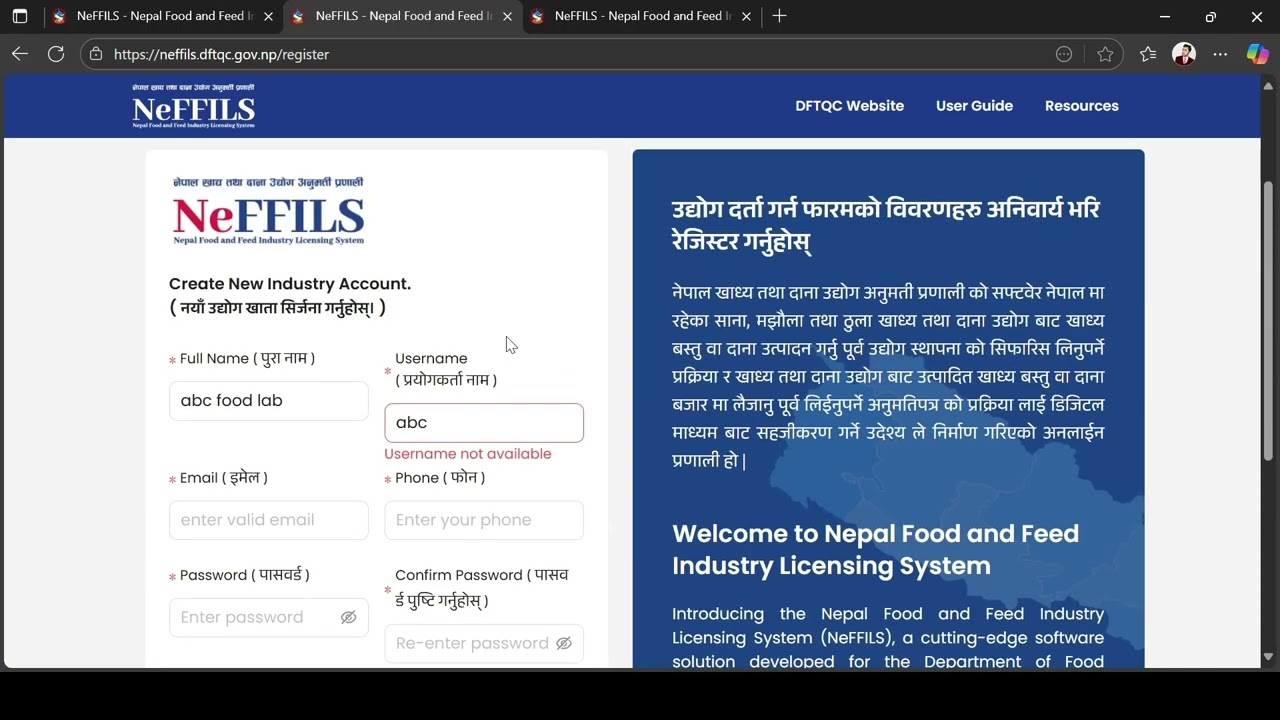1280x720 pixels.
Task: Focus the Phone input field
Action: [x=484, y=520]
